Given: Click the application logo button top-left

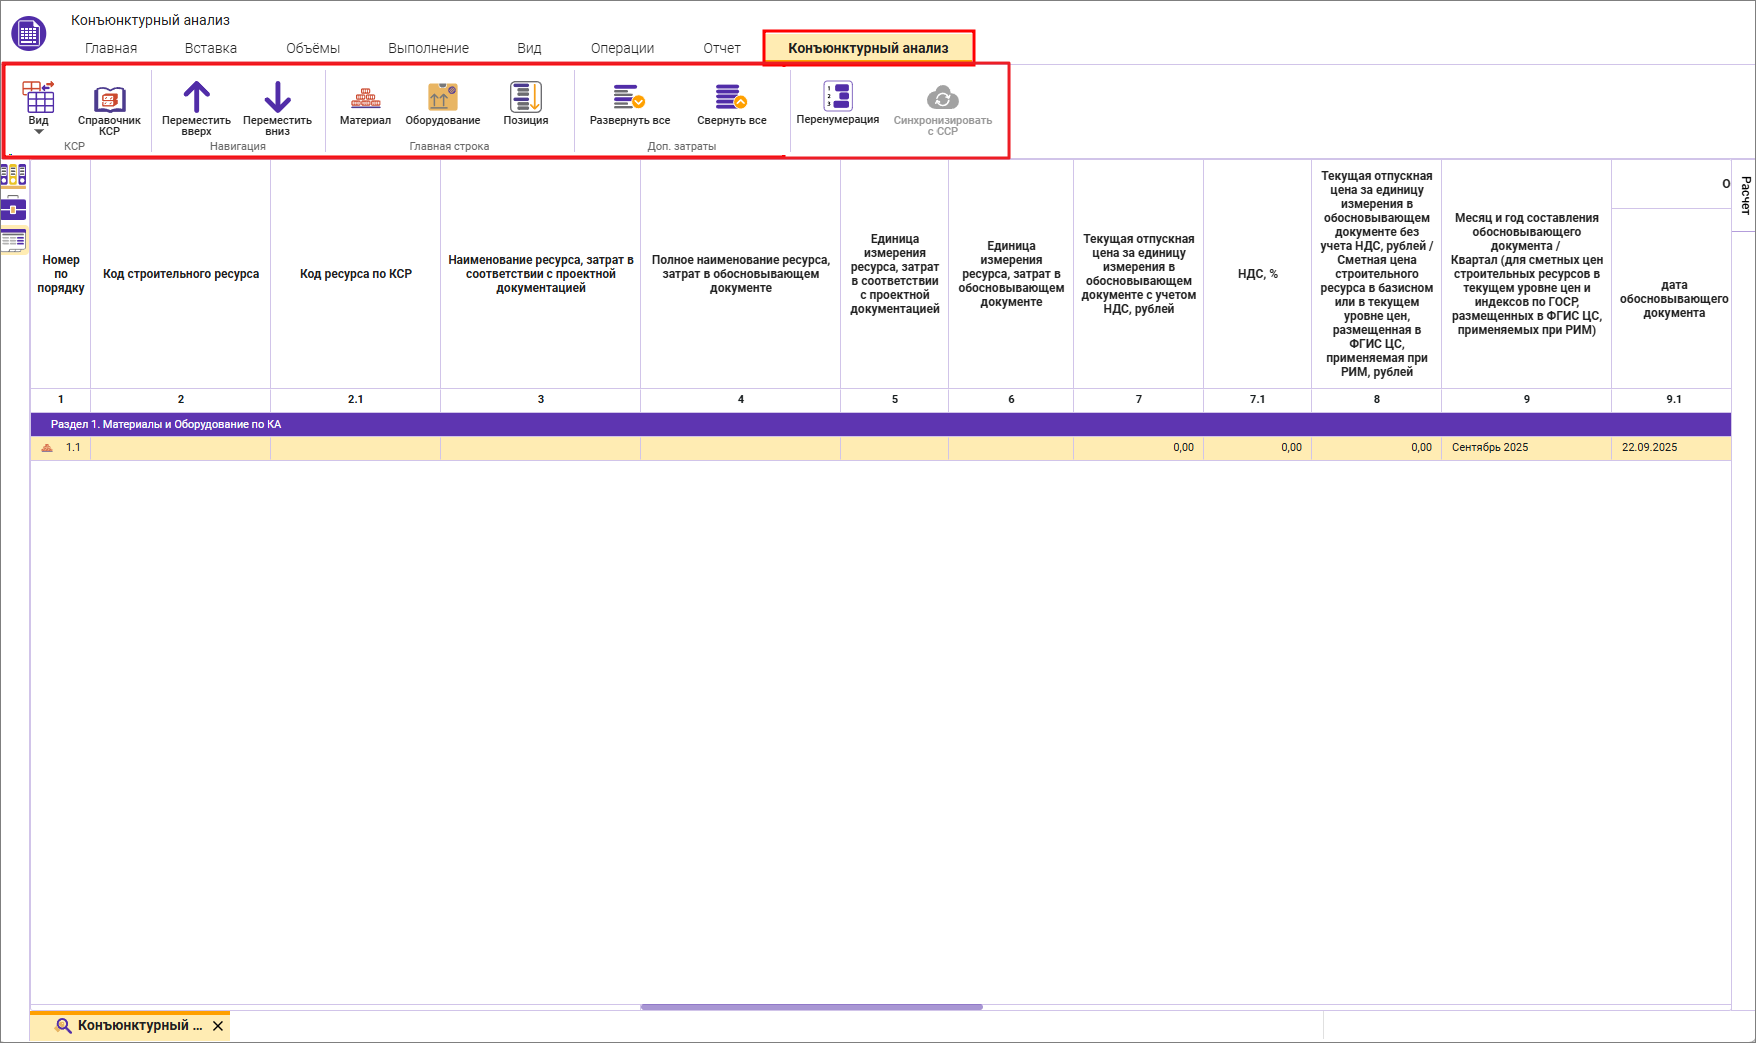Looking at the screenshot, I should pyautogui.click(x=28, y=33).
